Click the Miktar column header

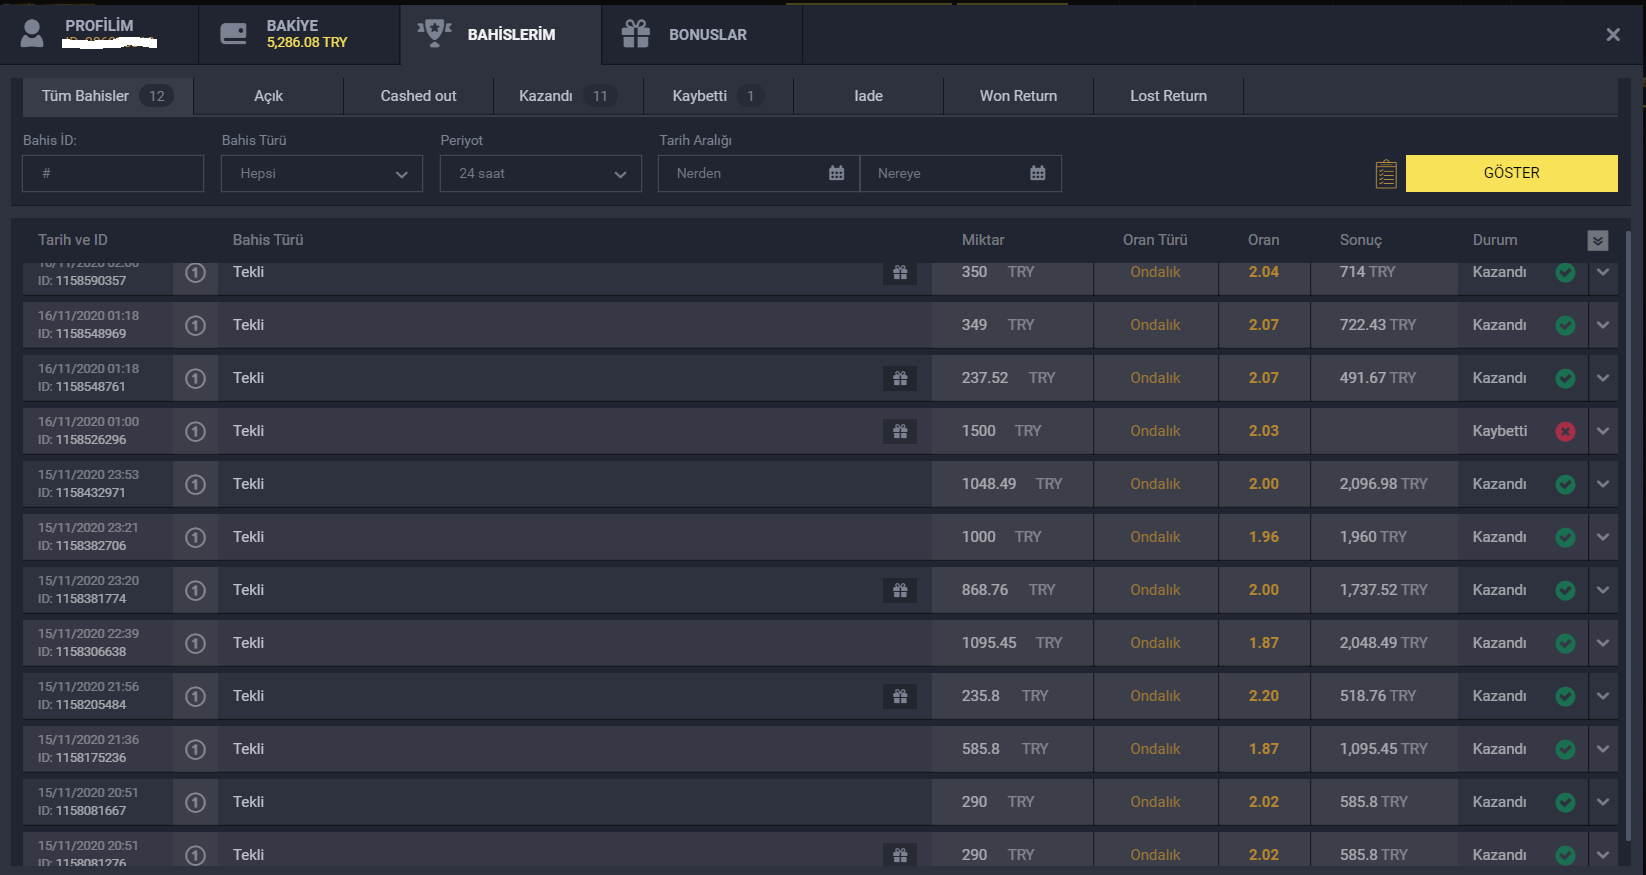tap(983, 240)
